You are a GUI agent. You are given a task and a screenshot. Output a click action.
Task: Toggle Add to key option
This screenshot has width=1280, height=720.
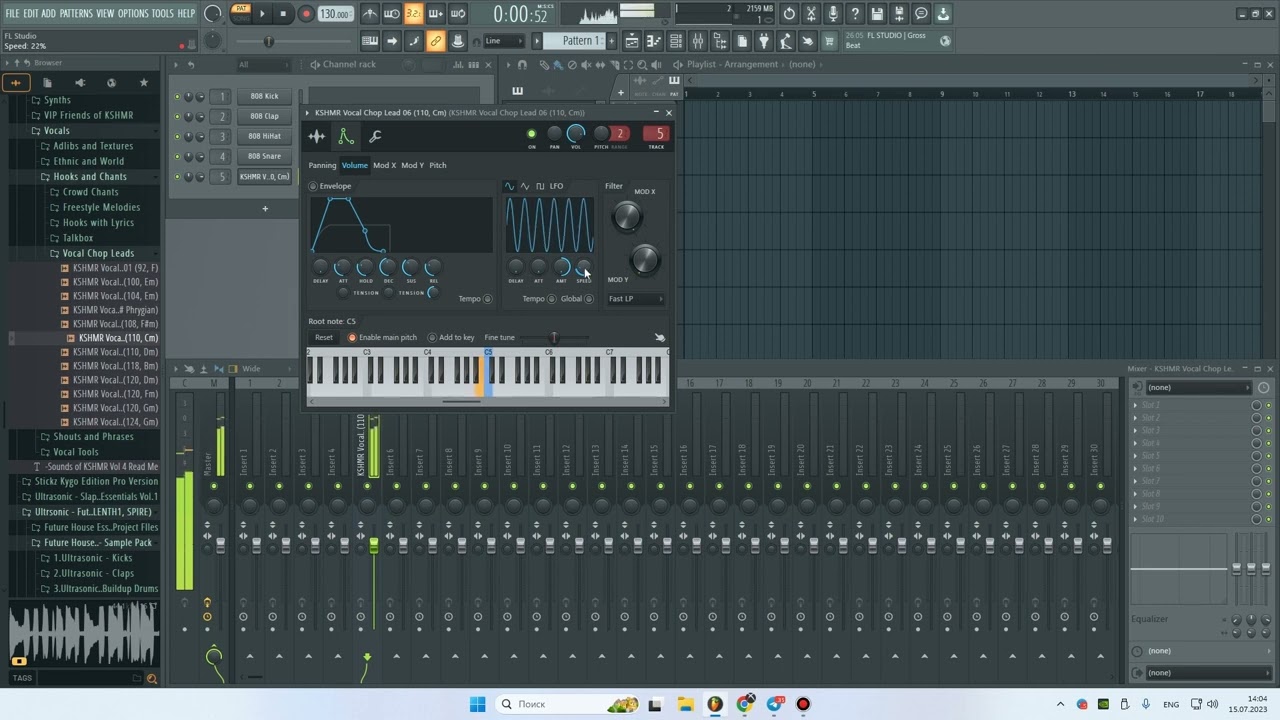pos(432,338)
